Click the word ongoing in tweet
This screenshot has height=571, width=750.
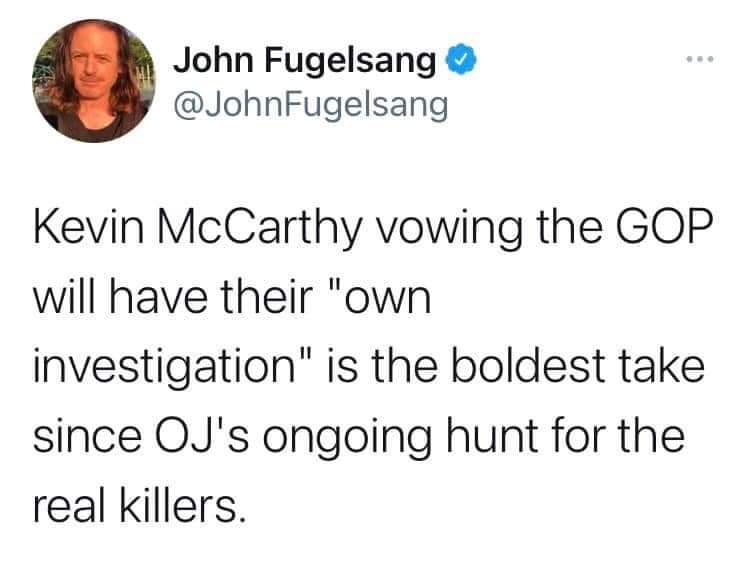coord(346,439)
